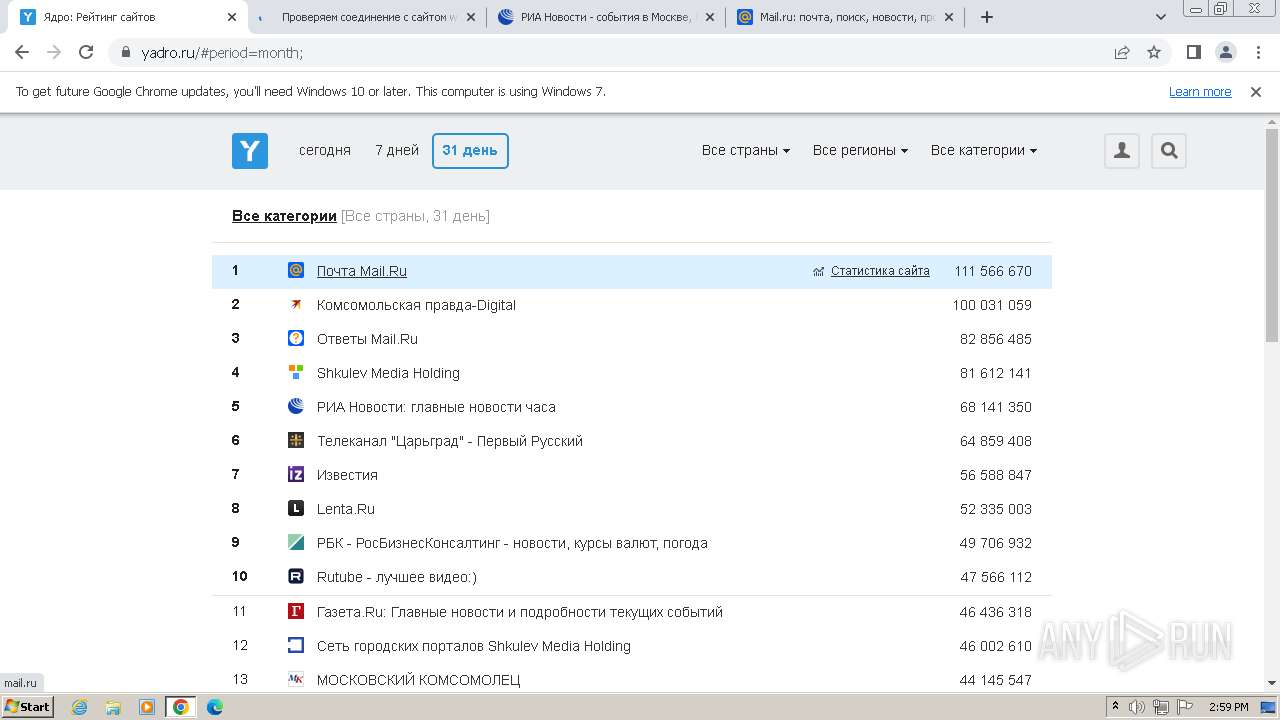Image resolution: width=1280 pixels, height=720 pixels.
Task: Open Chrome profile avatar
Action: [x=1226, y=52]
